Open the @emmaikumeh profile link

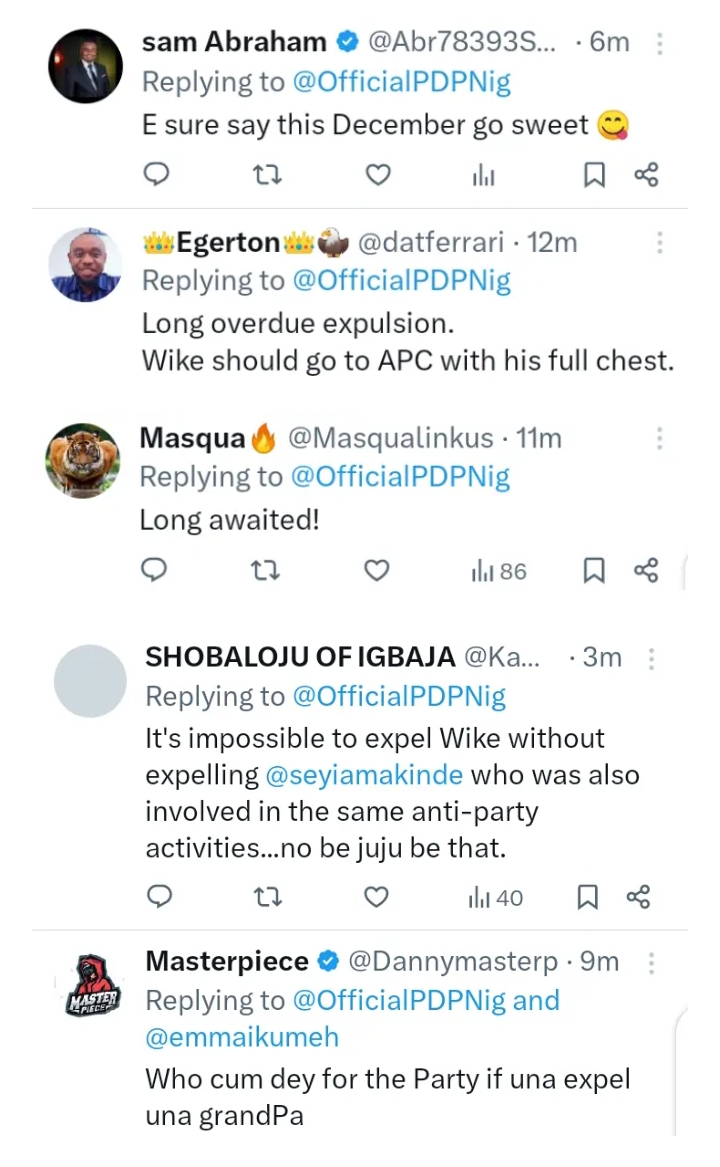[x=242, y=1037]
